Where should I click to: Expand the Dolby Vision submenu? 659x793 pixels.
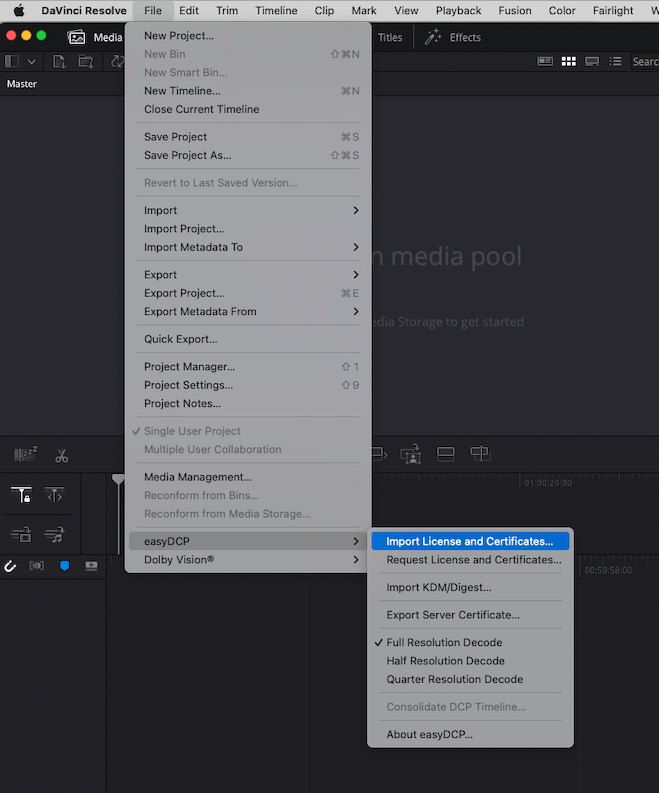[248, 560]
